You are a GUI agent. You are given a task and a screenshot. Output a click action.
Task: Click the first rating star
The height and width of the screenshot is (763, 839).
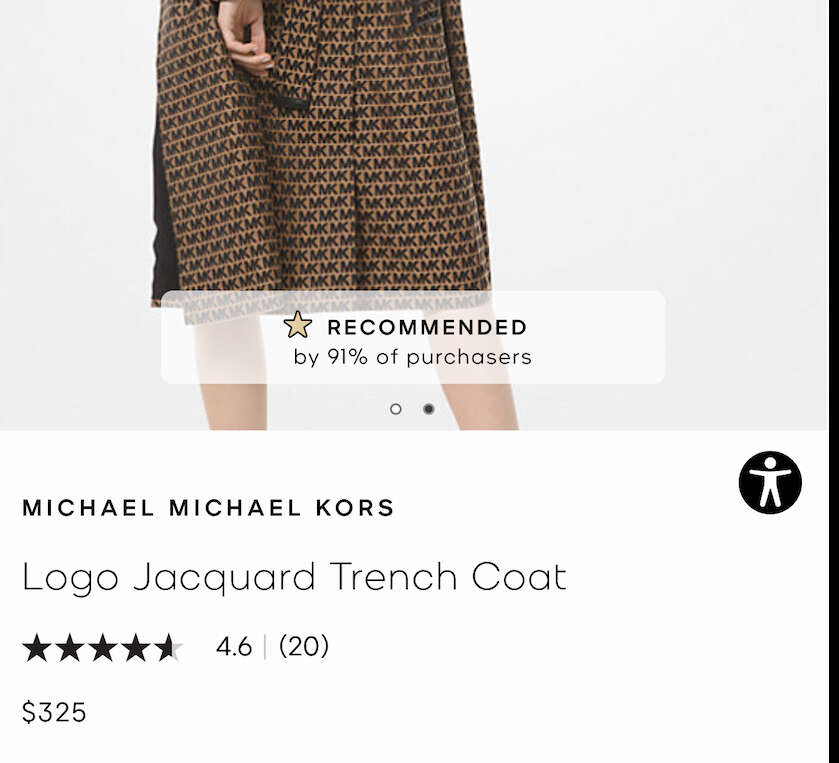(x=37, y=647)
